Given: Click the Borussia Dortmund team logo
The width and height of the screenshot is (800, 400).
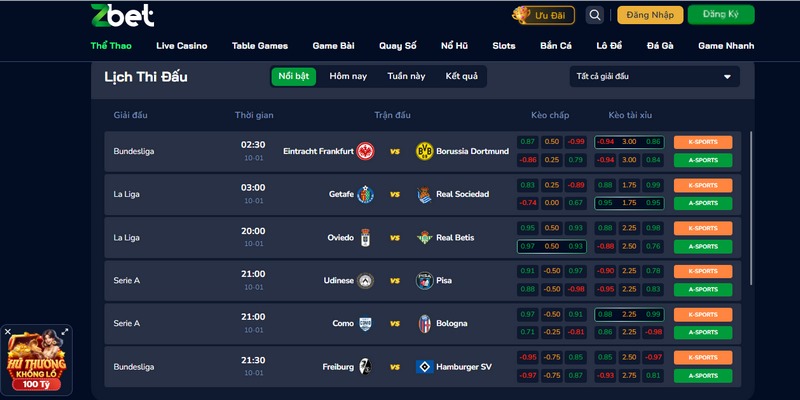Looking at the screenshot, I should click(424, 151).
